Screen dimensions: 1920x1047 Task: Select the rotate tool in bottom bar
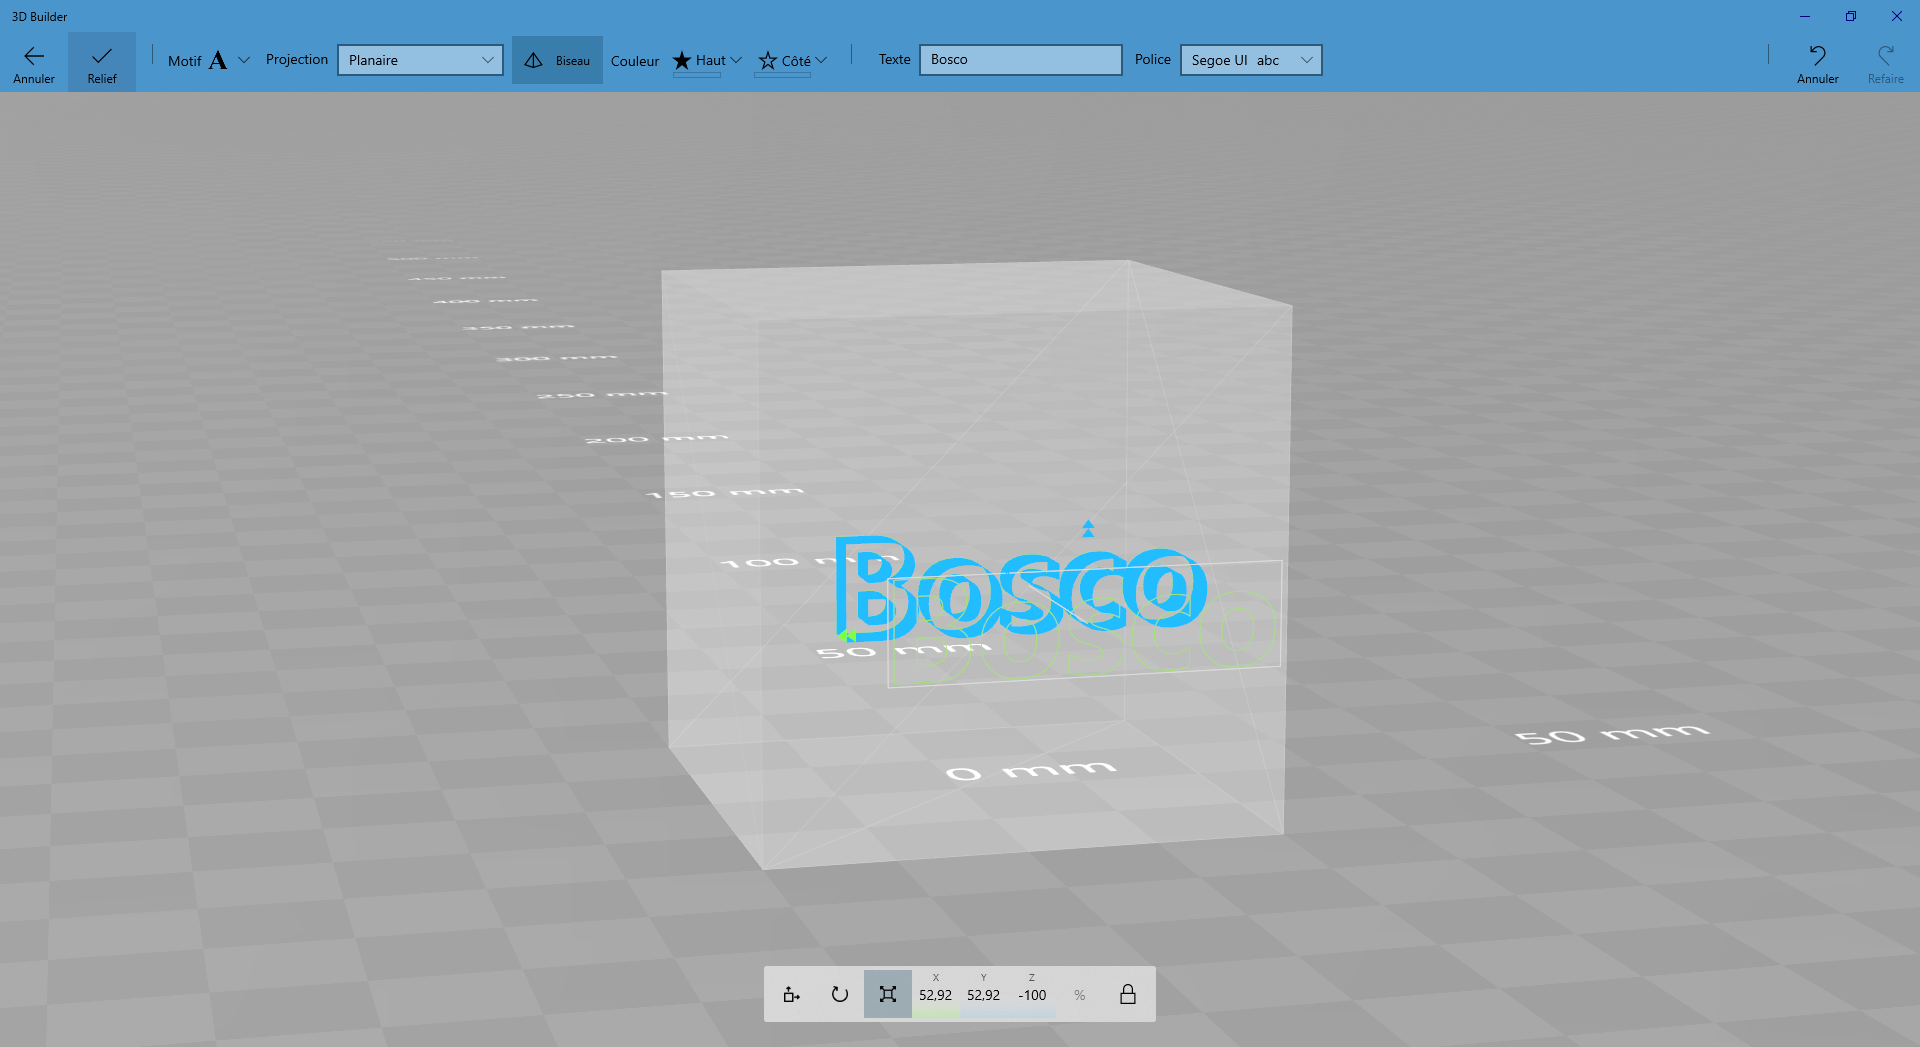[840, 994]
